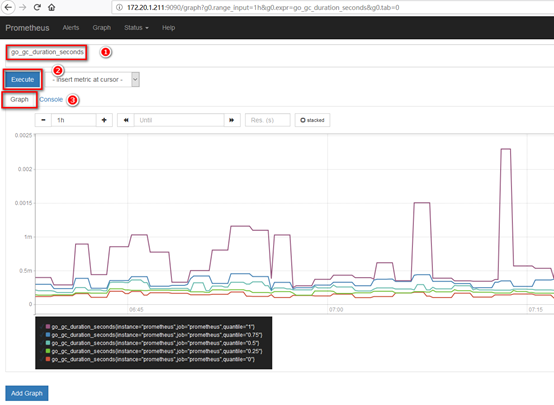
Task: Advance end time with double-right arrows
Action: click(232, 120)
